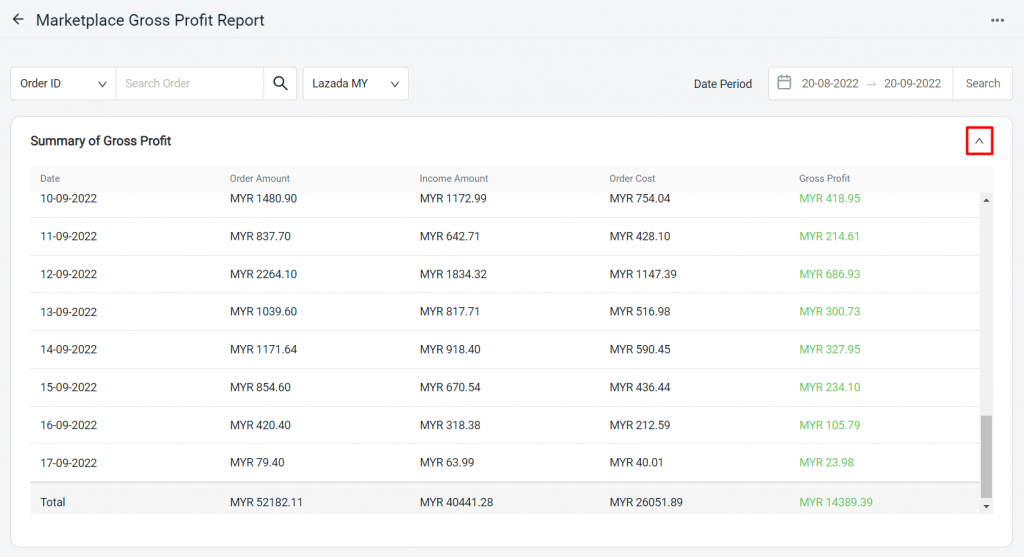The image size is (1024, 557).
Task: Click the Order Amount column header
Action: click(259, 179)
